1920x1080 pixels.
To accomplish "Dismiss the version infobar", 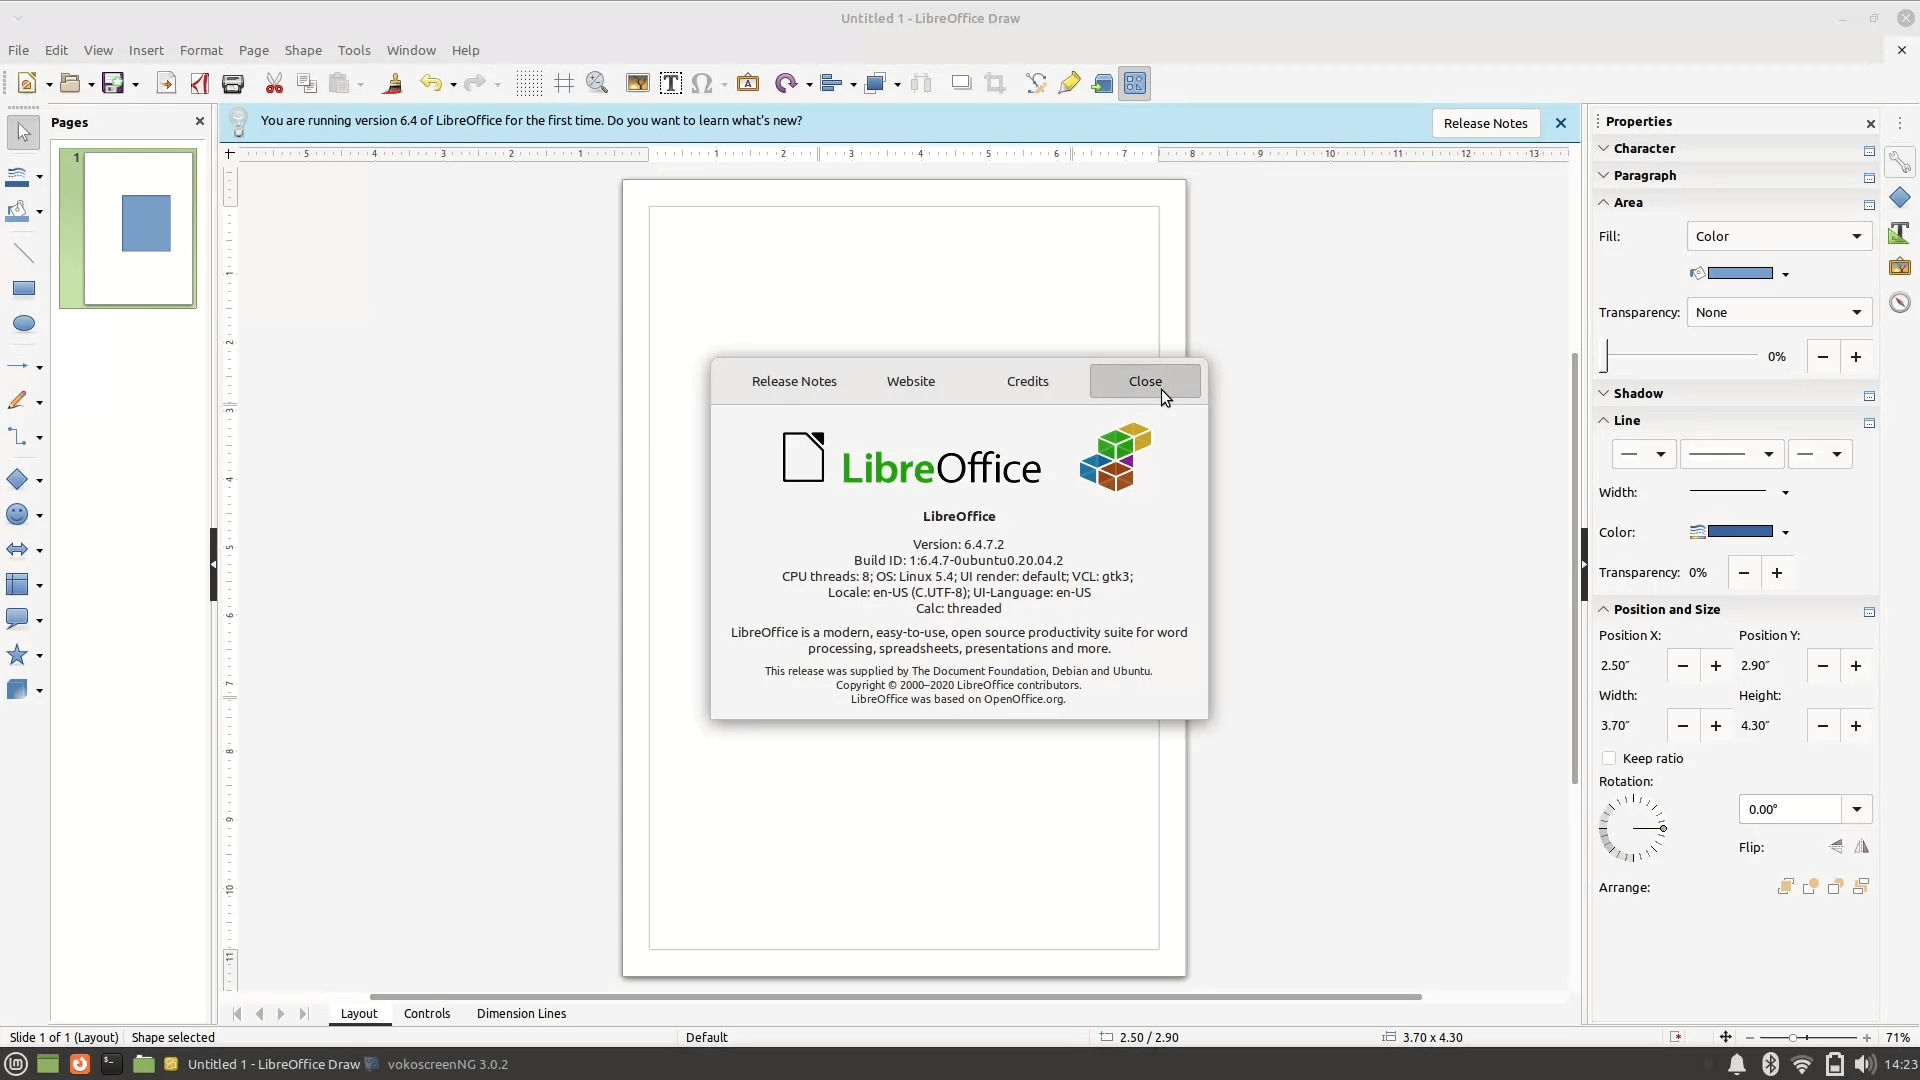I will tap(1561, 123).
